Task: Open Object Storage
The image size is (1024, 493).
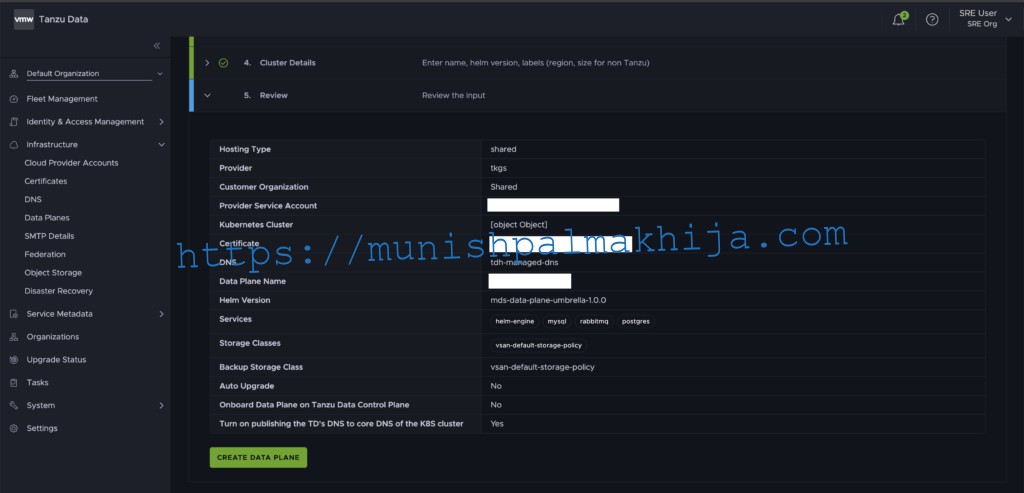Action: point(53,273)
